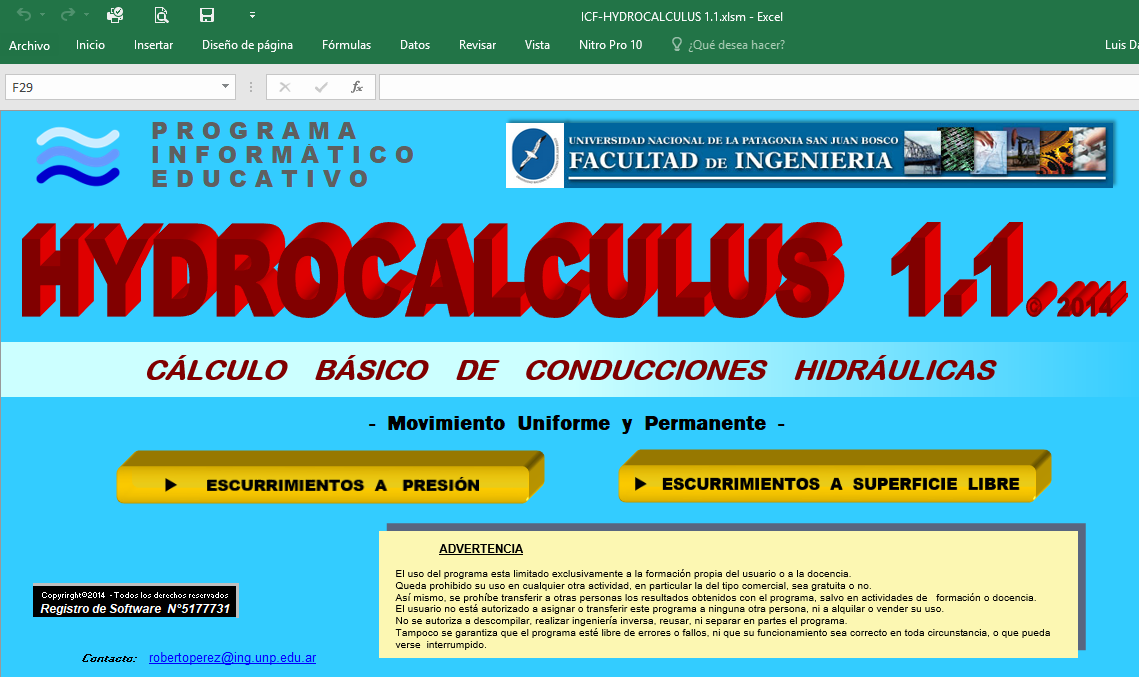
Task: Click the blue waves program logo
Action: [78, 155]
